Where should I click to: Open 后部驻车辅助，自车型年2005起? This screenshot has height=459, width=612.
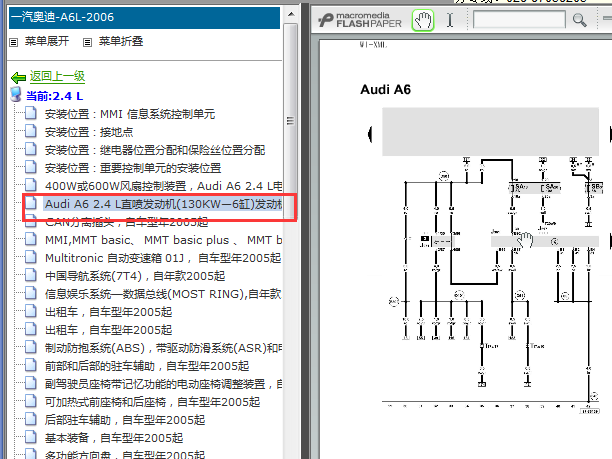click(x=125, y=420)
